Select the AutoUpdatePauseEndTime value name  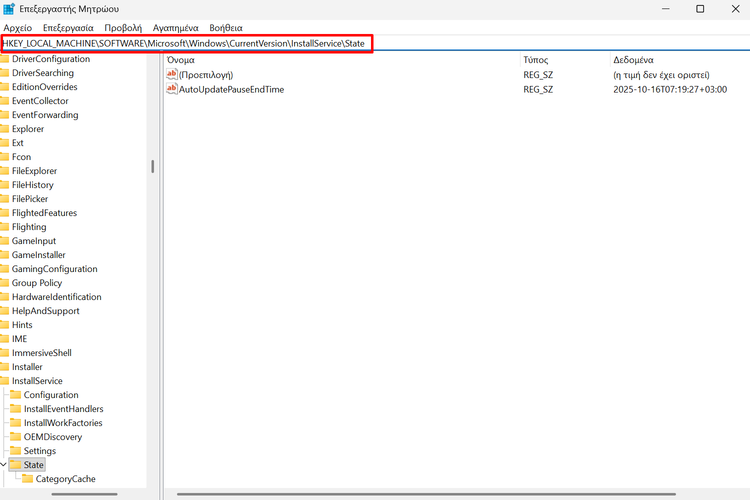click(x=232, y=89)
